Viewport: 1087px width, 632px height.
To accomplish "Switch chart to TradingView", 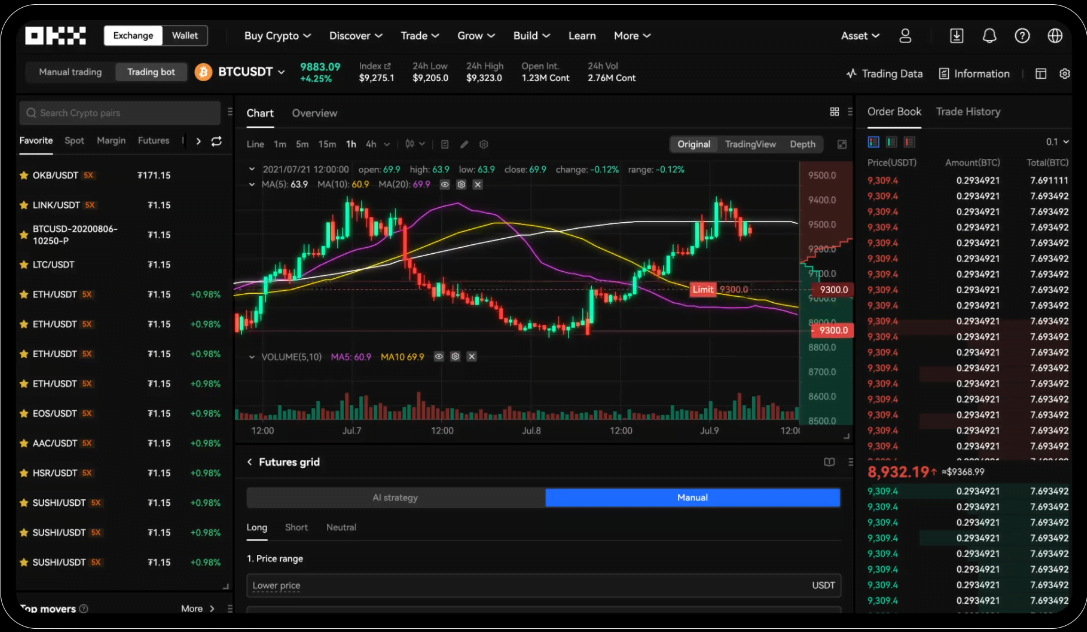I will pyautogui.click(x=750, y=144).
